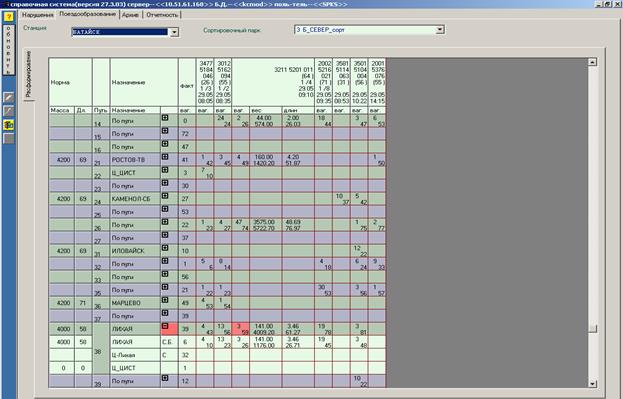
Task: Expand the track 25 По пути row
Action: coord(165,209)
